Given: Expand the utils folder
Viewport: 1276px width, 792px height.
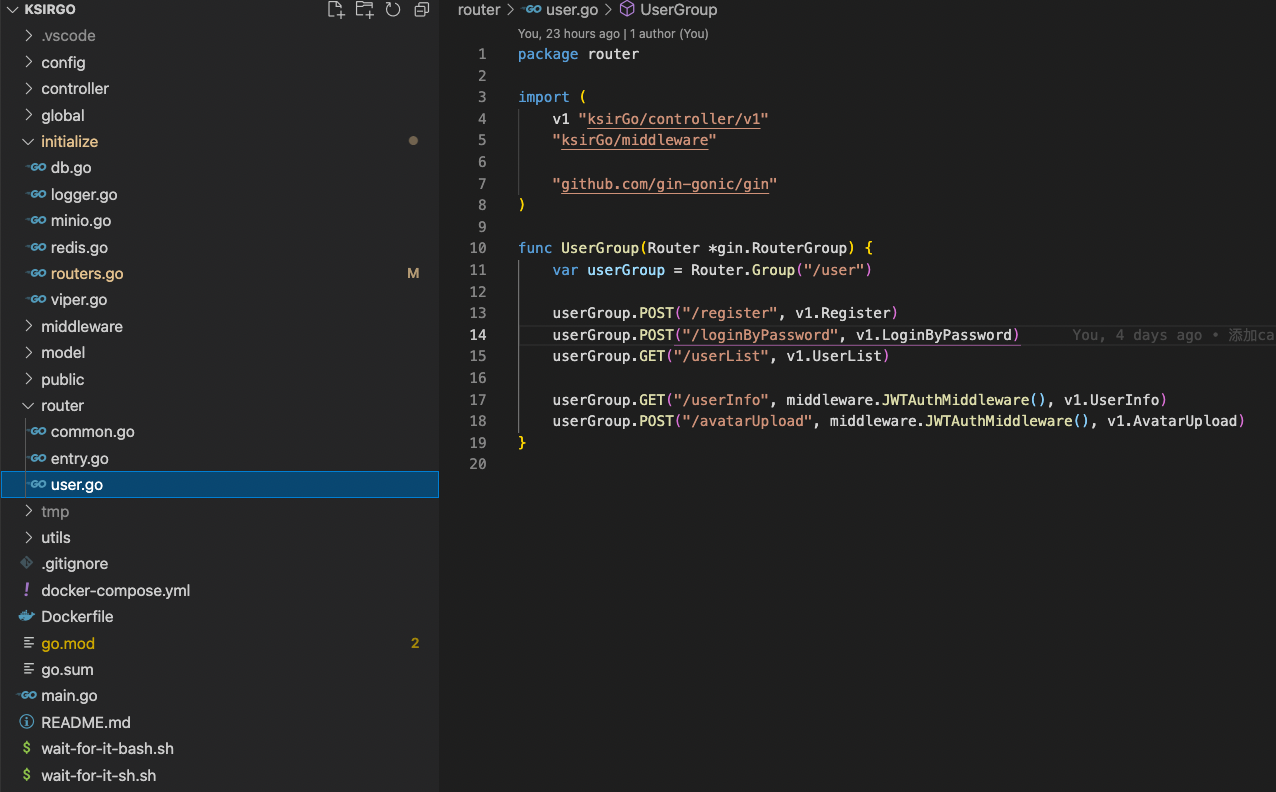Looking at the screenshot, I should (x=28, y=537).
